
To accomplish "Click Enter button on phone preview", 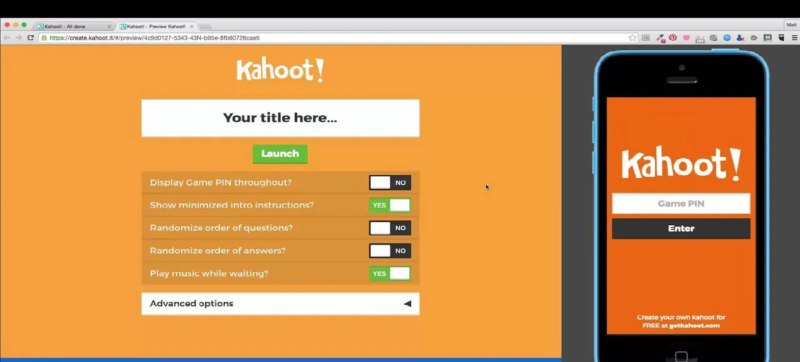I will click(x=681, y=228).
